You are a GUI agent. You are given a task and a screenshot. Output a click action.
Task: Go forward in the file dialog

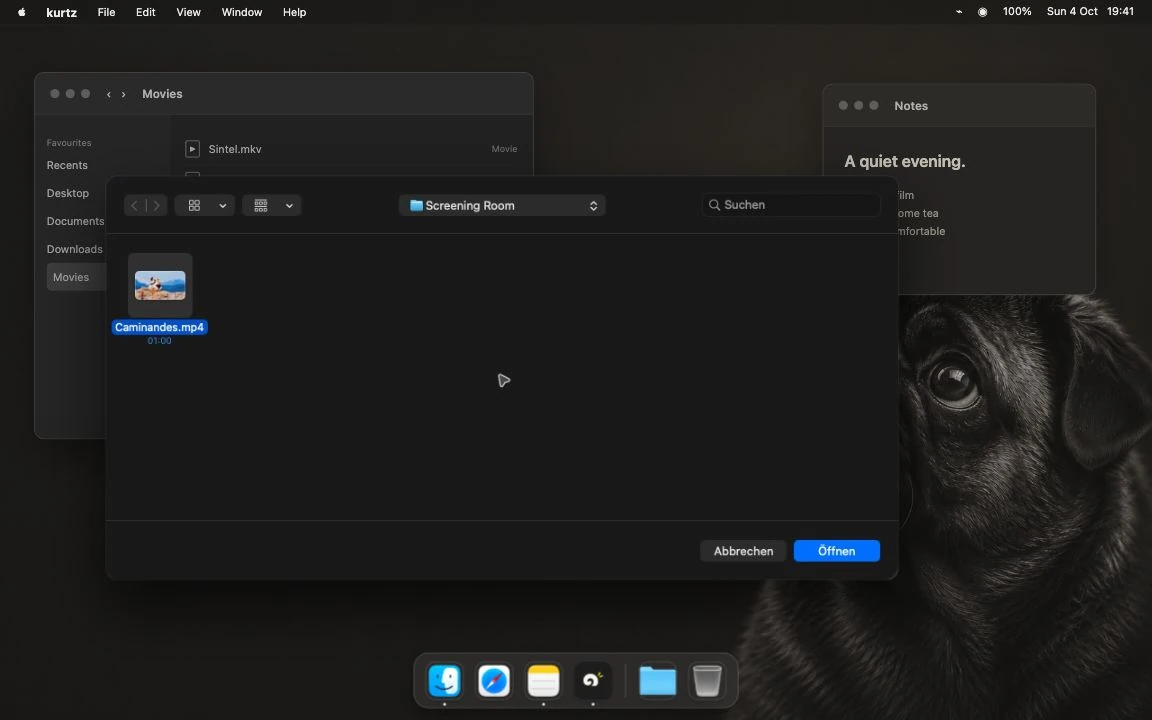coord(156,206)
